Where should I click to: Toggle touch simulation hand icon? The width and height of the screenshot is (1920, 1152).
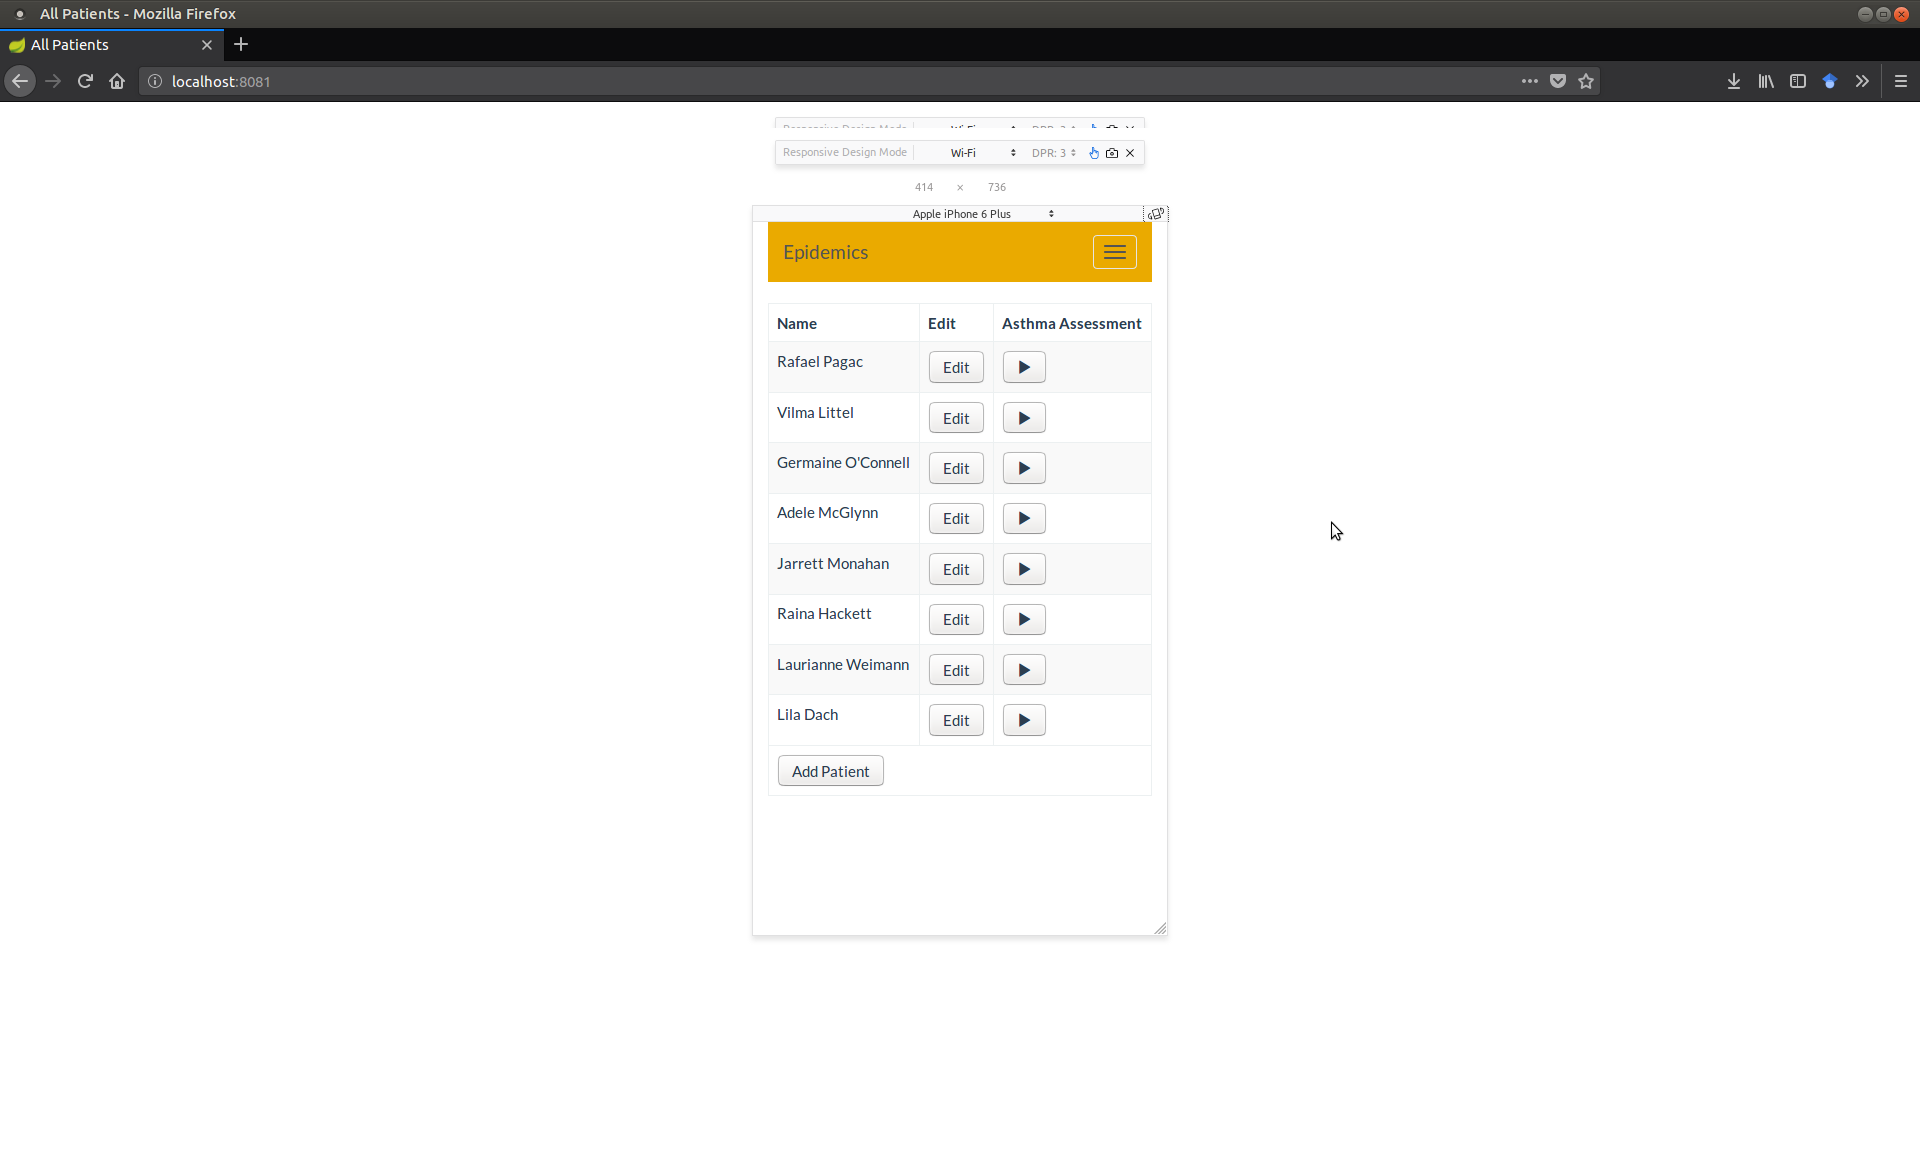(x=1094, y=153)
